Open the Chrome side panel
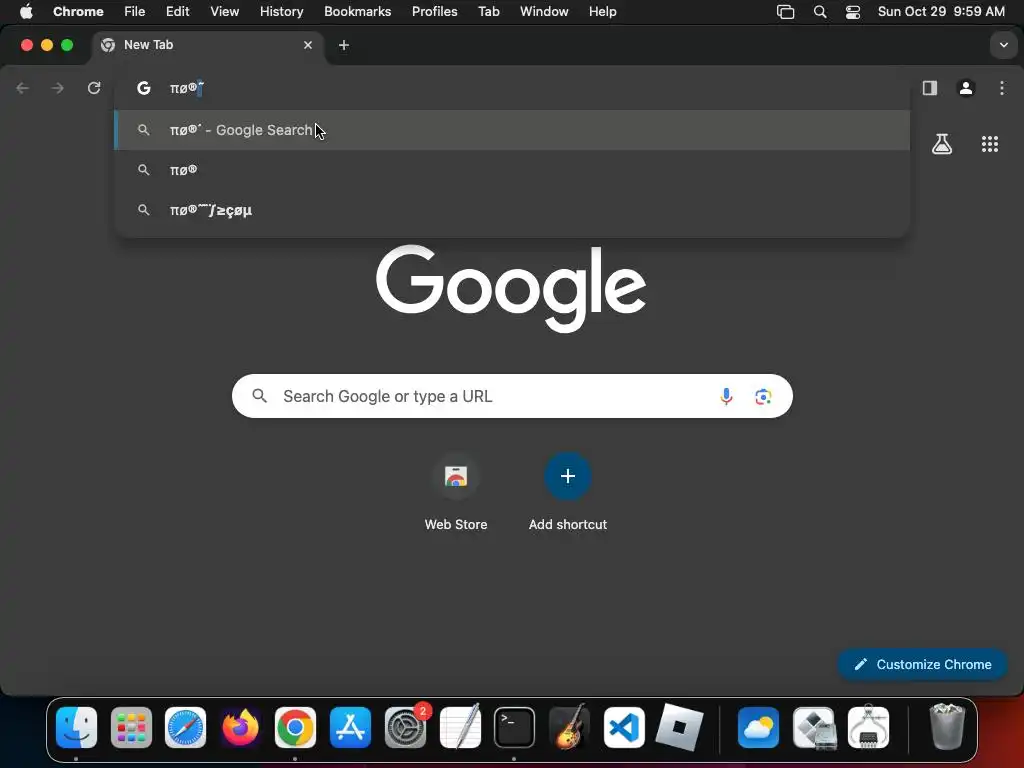The height and width of the screenshot is (768, 1024). [929, 88]
